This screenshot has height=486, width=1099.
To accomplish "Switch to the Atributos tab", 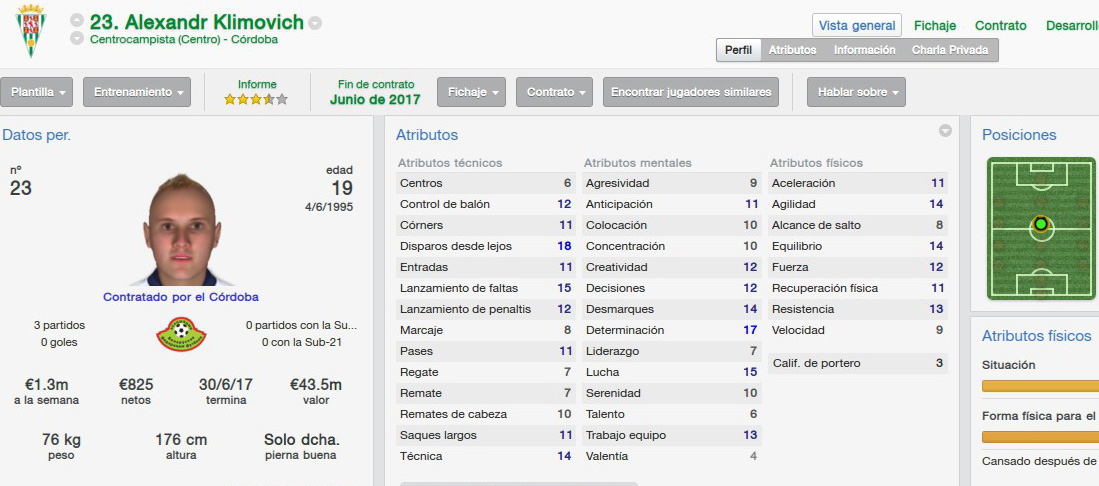I will (792, 50).
